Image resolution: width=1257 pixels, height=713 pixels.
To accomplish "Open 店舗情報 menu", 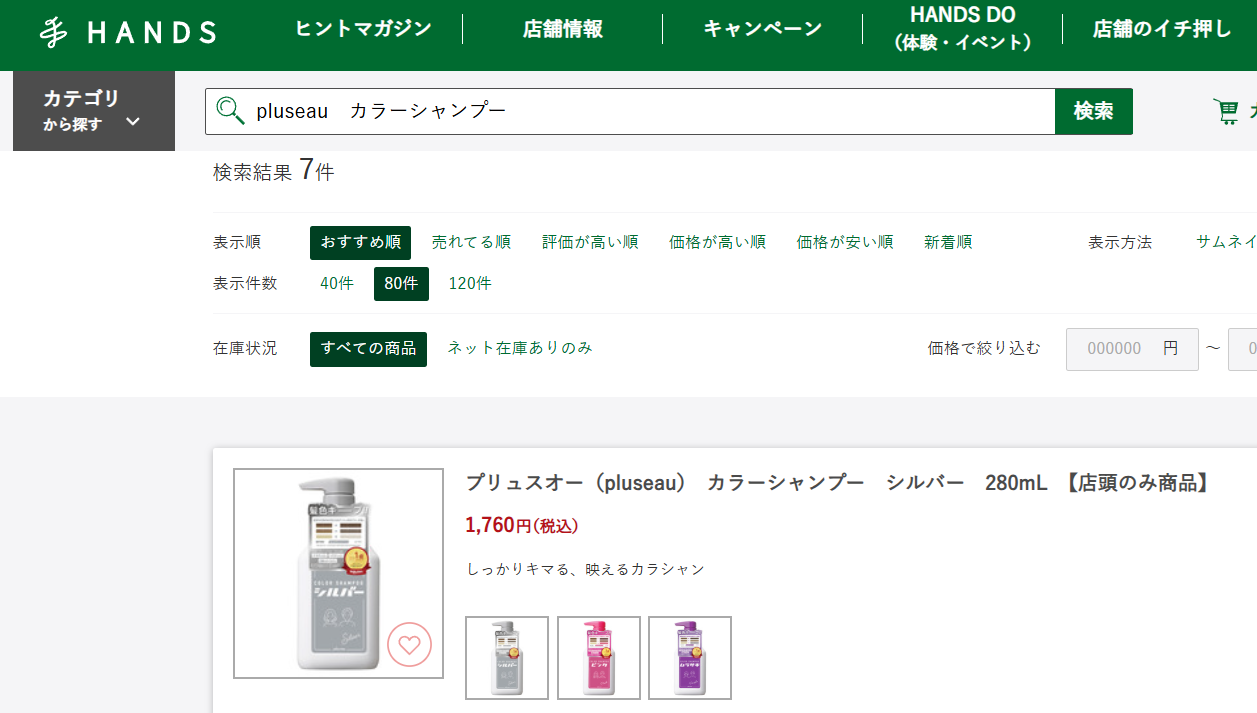I will coord(563,29).
